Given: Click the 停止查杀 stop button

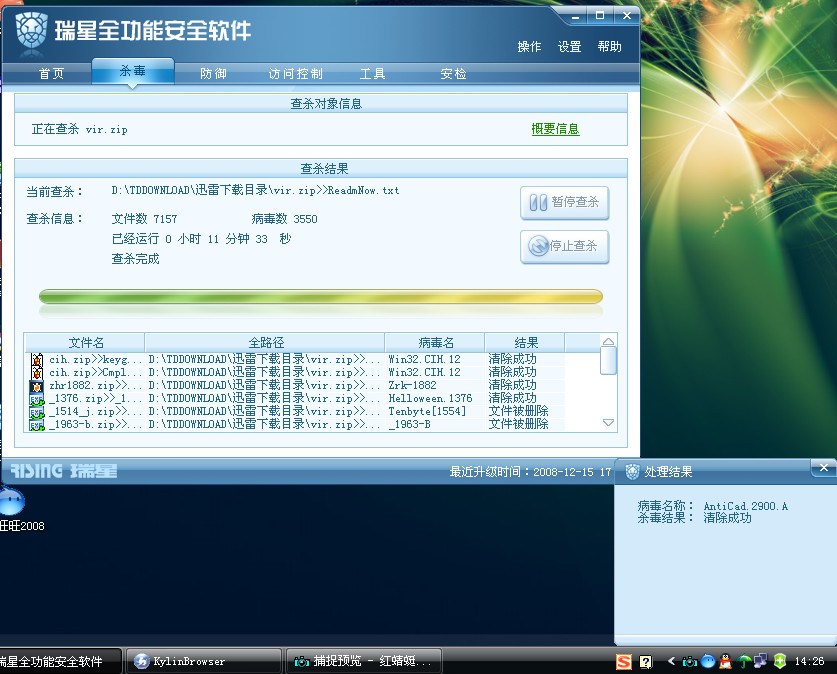Looking at the screenshot, I should pos(564,246).
